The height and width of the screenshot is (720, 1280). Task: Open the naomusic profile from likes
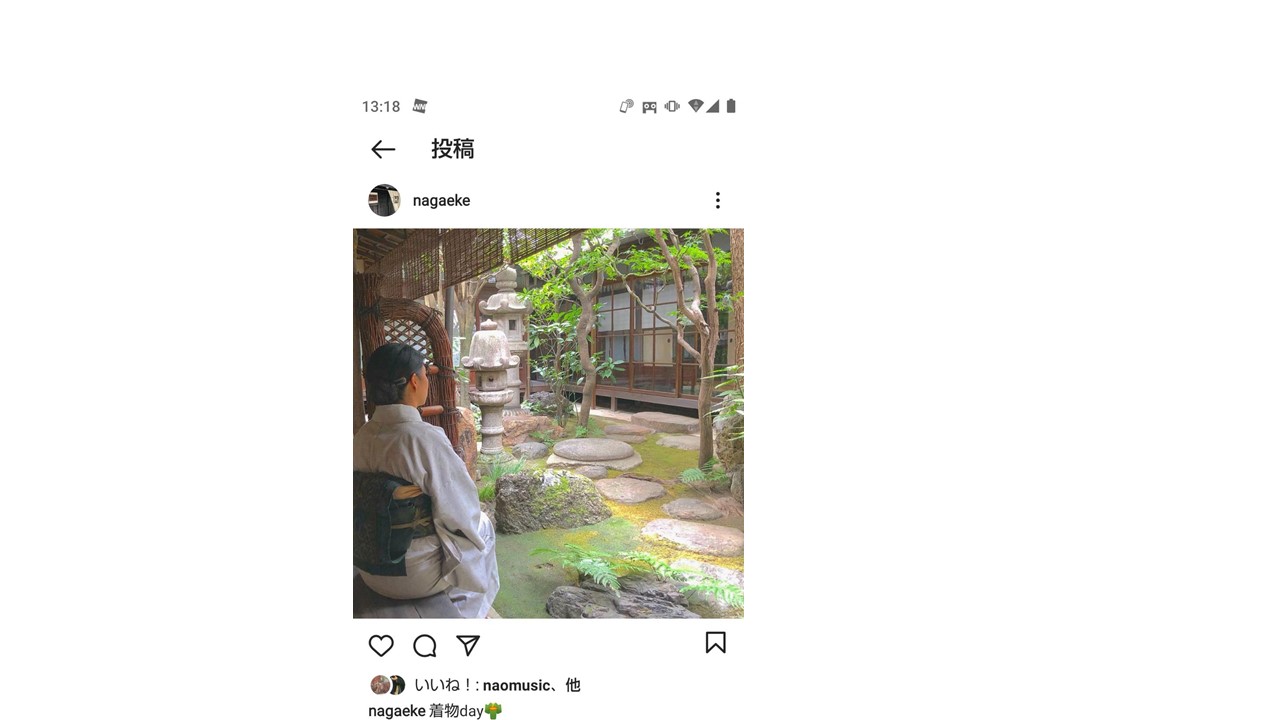pos(516,685)
